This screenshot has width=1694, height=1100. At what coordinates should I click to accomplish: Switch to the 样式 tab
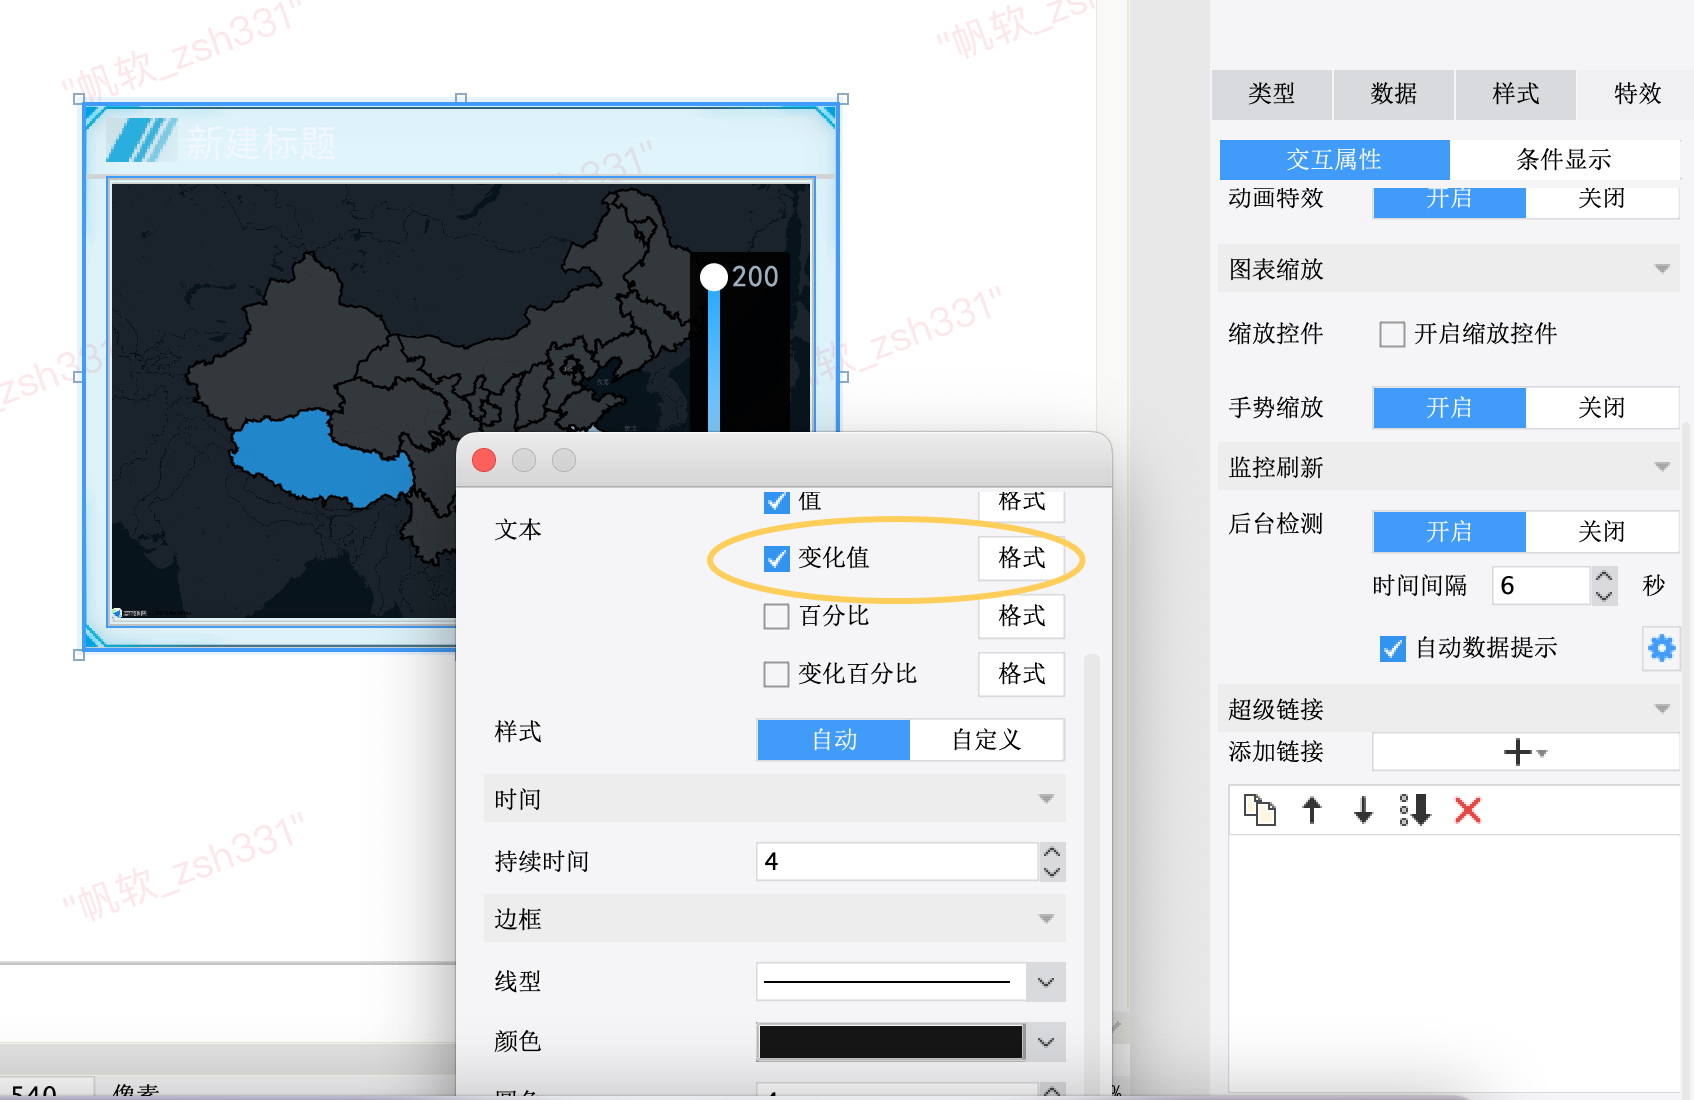[x=1515, y=94]
